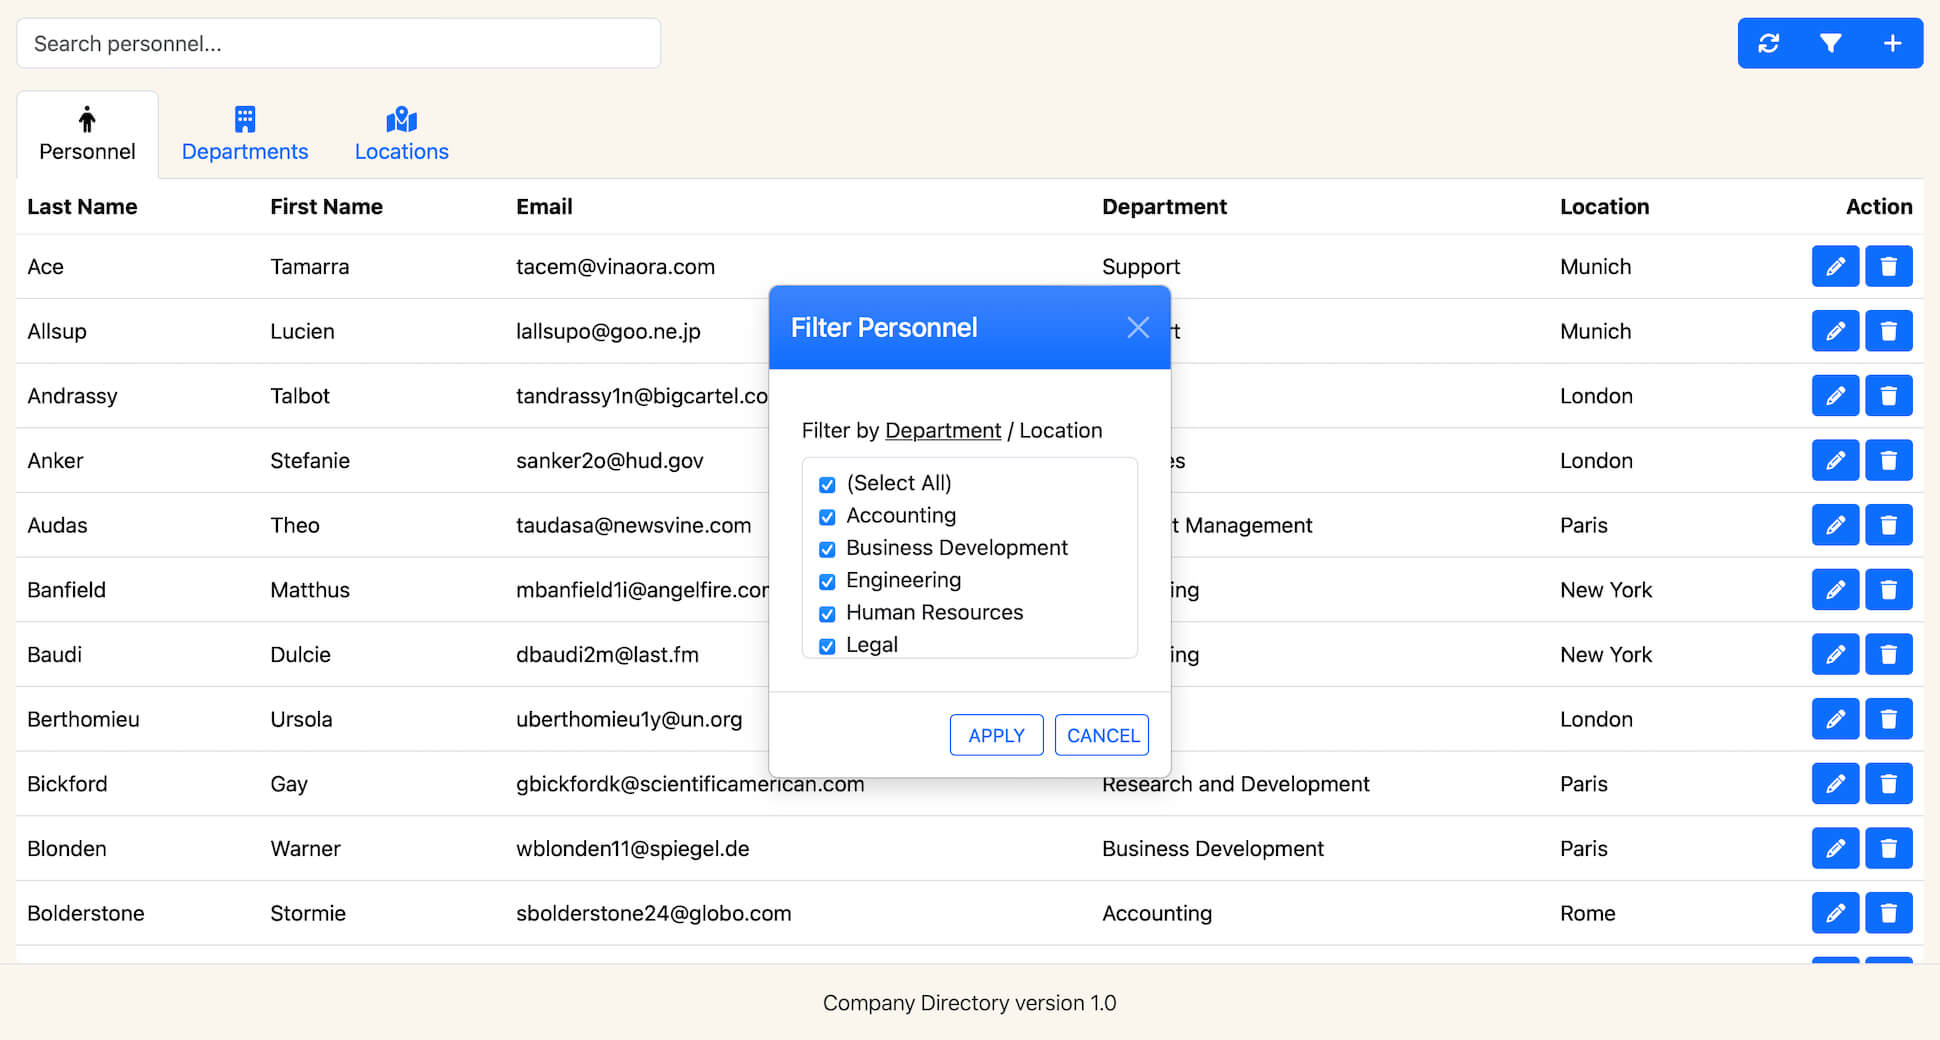Delete Lucien Allsup with trash icon
1940x1040 pixels.
(x=1888, y=331)
